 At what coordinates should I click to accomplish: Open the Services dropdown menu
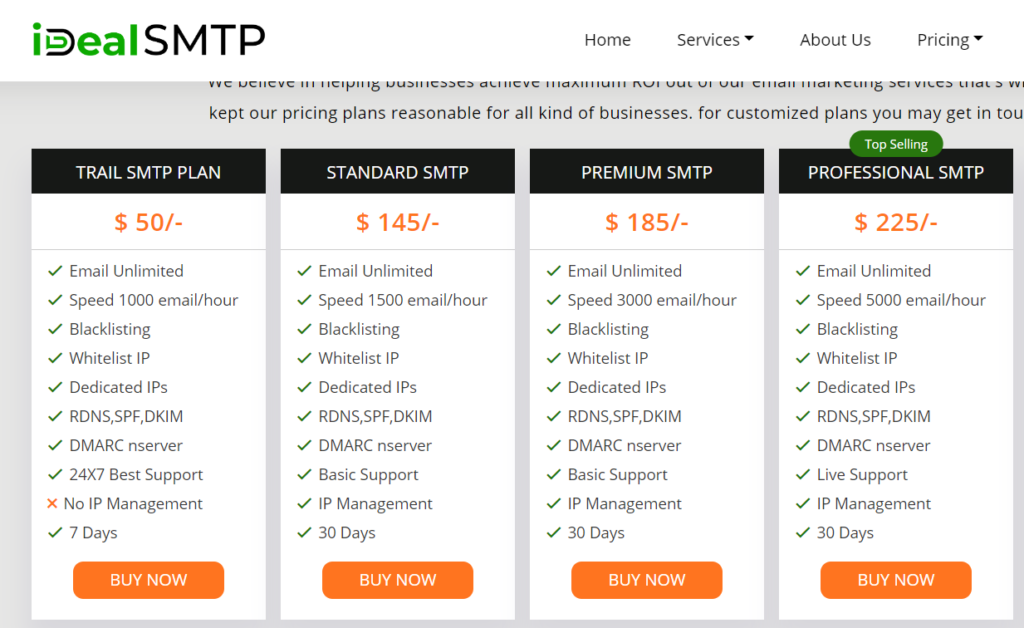click(714, 39)
